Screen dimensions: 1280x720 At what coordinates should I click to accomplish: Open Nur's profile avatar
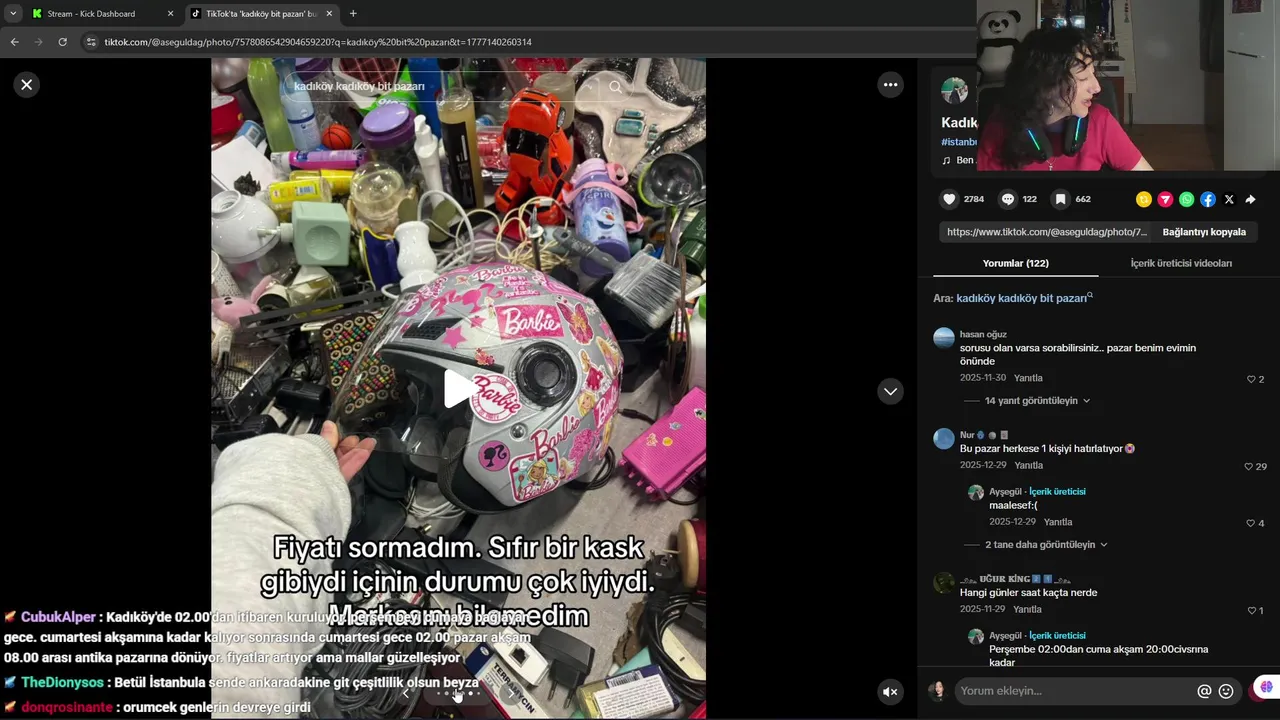[944, 438]
